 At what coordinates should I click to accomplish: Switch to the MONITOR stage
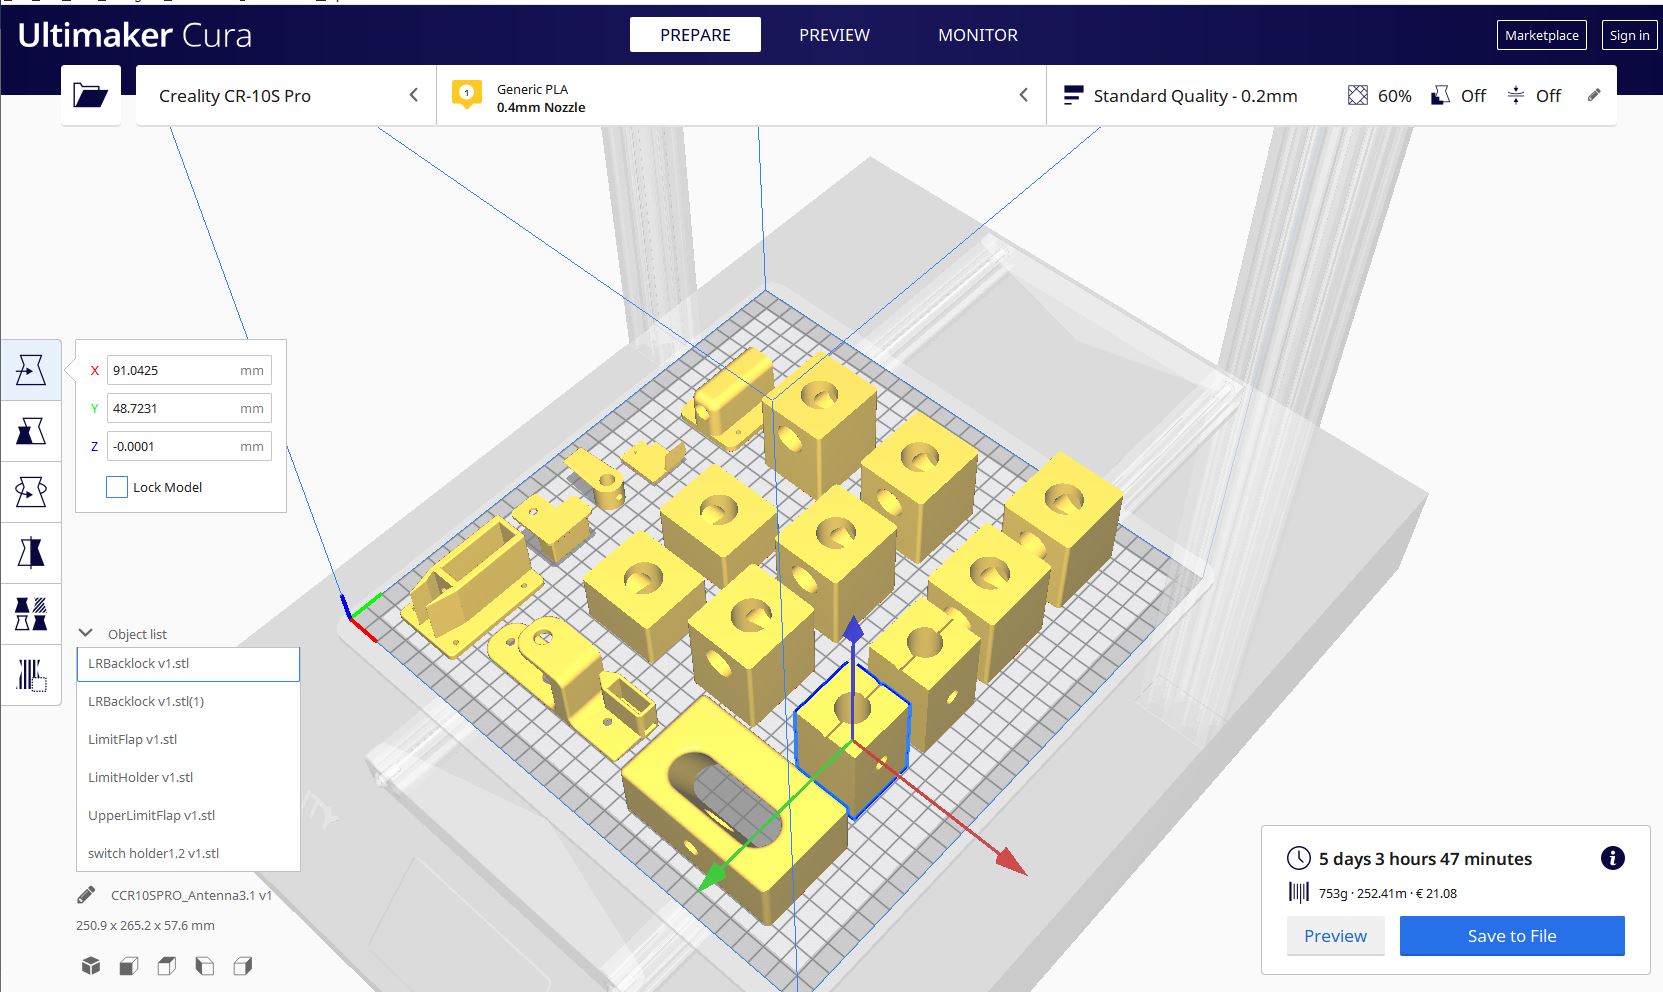point(977,35)
